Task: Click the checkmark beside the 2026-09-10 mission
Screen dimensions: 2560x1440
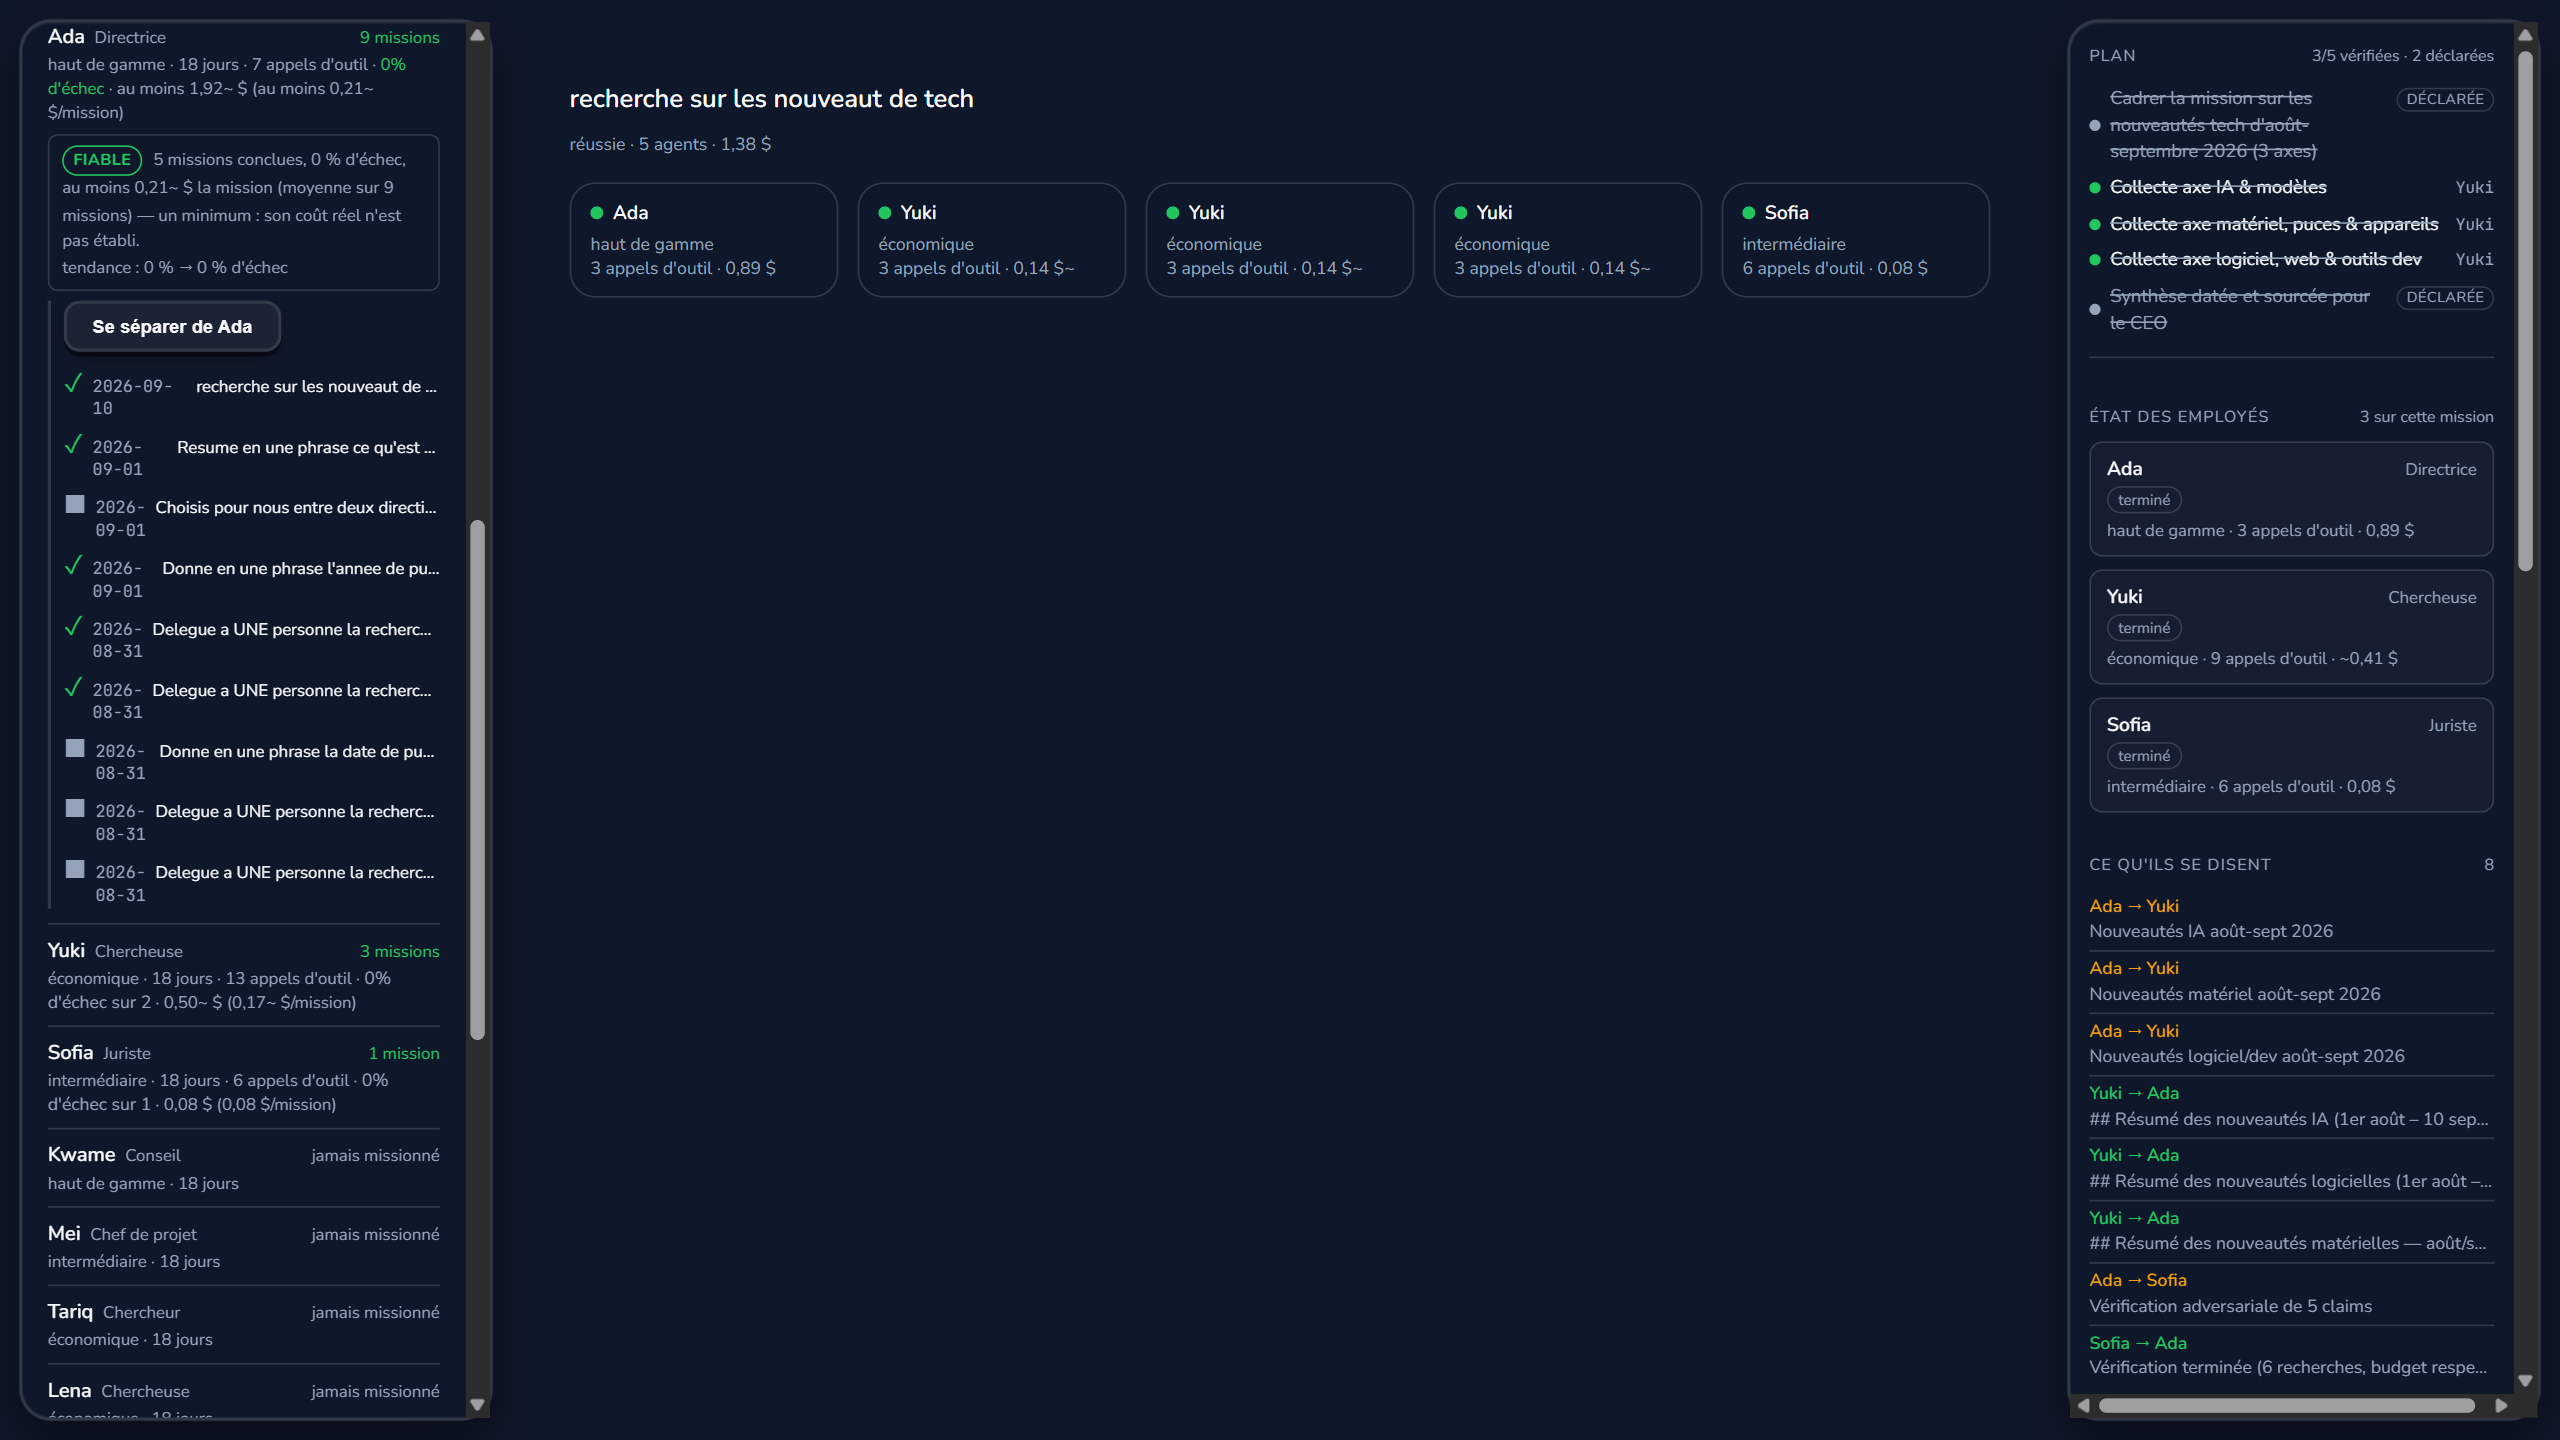Action: tap(73, 384)
